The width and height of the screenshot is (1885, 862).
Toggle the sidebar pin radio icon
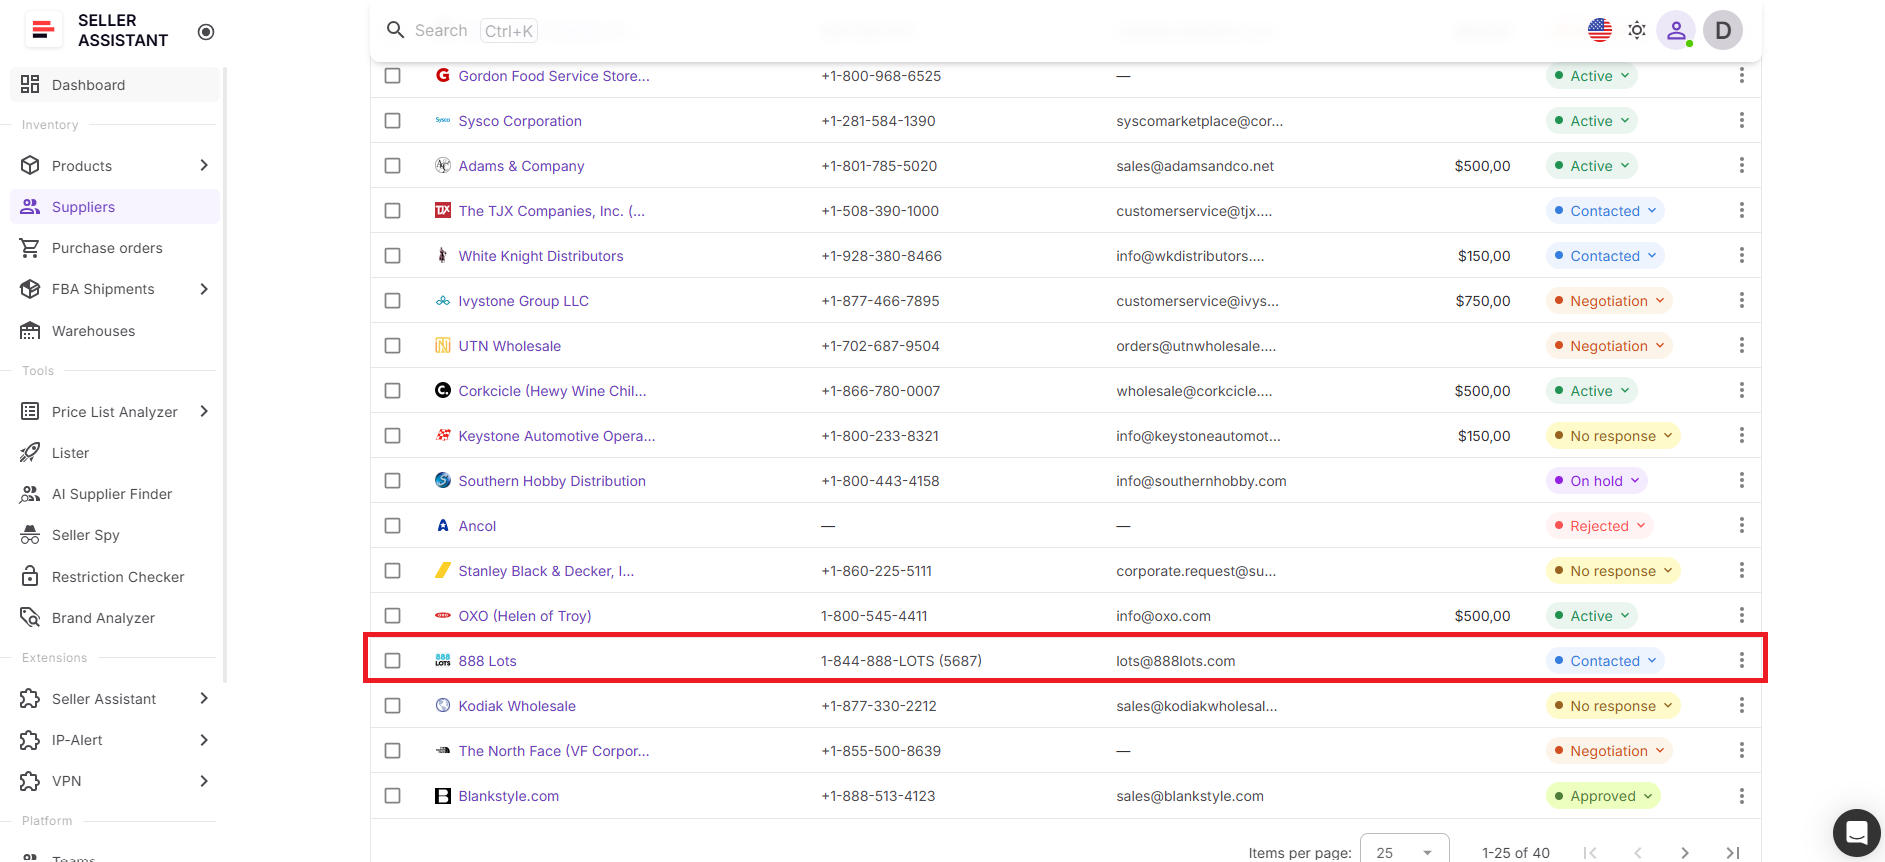coord(206,32)
